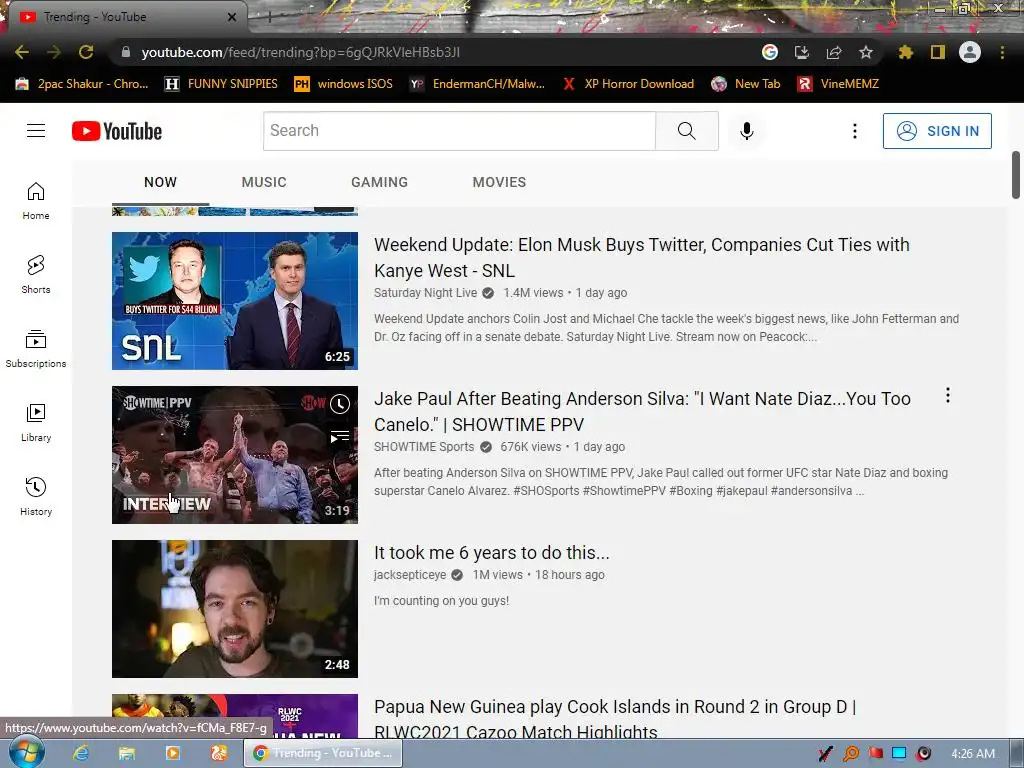Open action menu for Jake Paul video
Viewport: 1024px width, 768px height.
pyautogui.click(x=948, y=395)
